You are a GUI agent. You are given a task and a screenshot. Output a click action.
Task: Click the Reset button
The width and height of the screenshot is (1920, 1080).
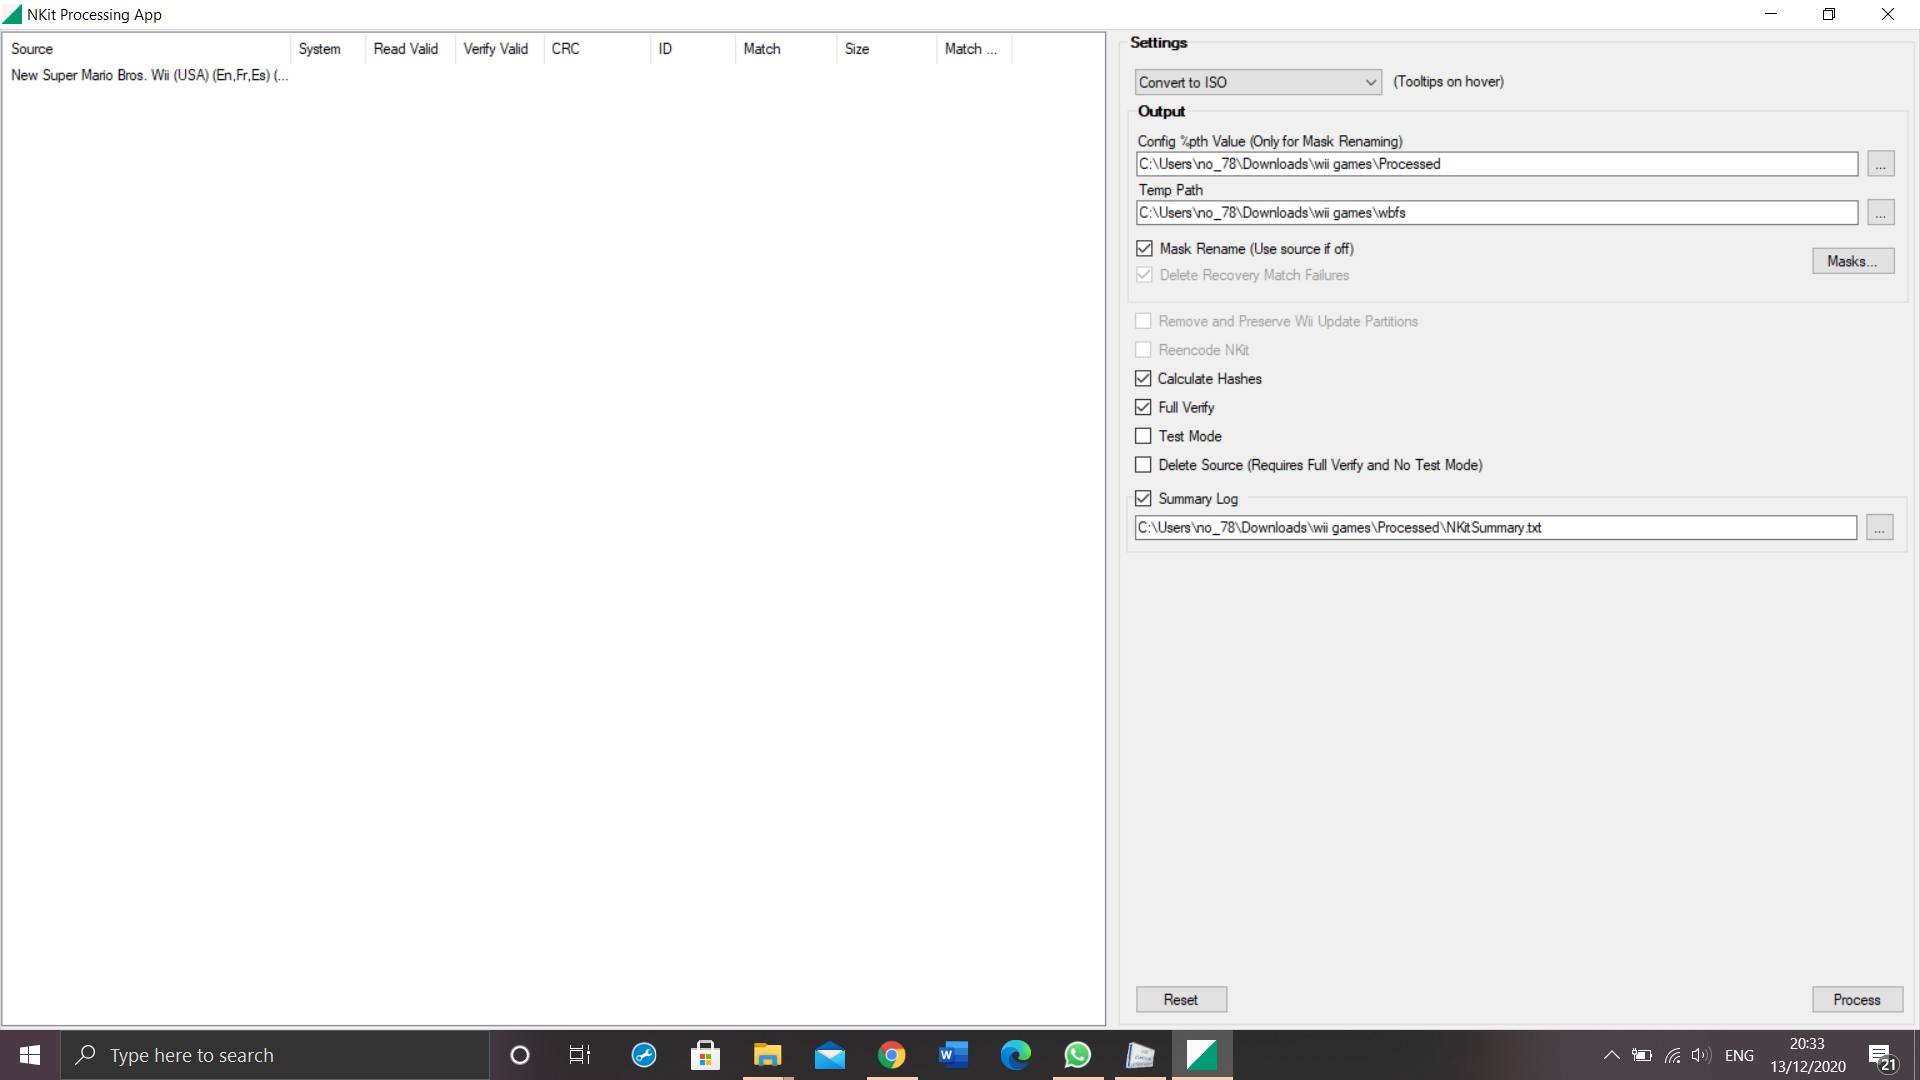tap(1181, 1000)
